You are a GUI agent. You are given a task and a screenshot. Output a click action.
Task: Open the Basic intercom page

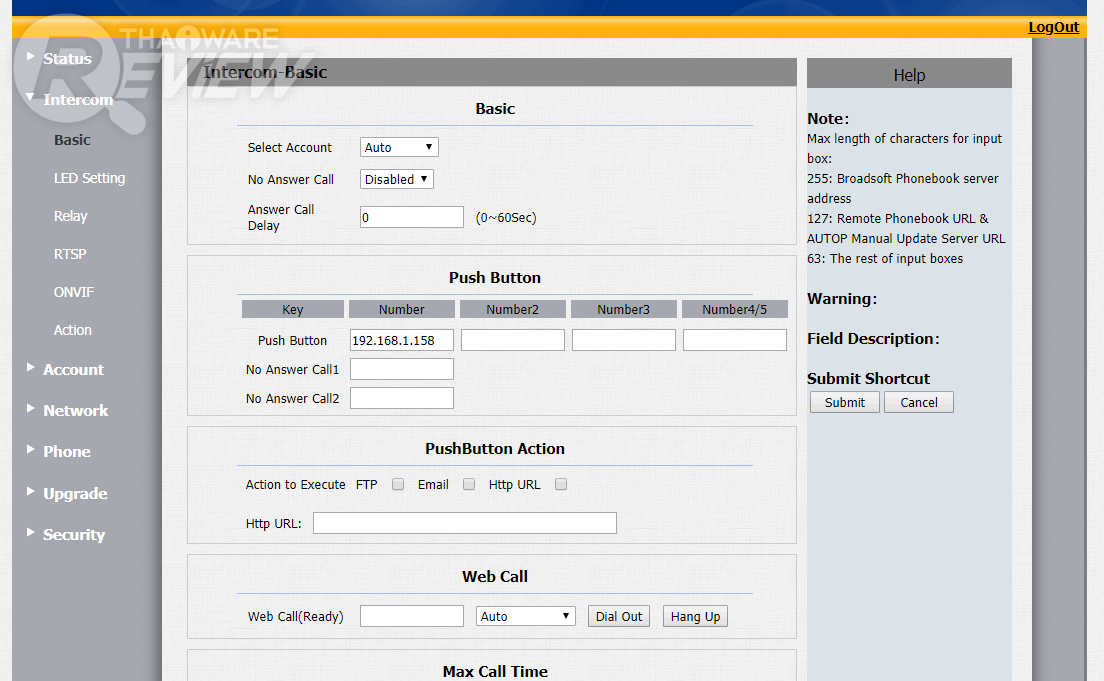pyautogui.click(x=72, y=140)
